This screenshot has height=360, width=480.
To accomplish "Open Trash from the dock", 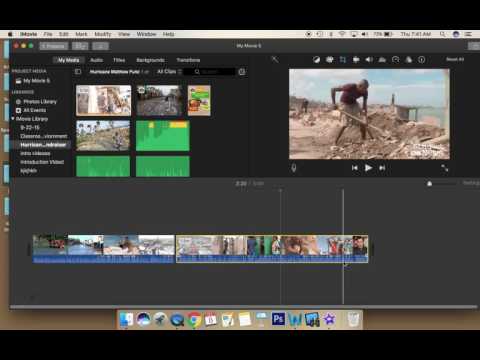I will (353, 320).
